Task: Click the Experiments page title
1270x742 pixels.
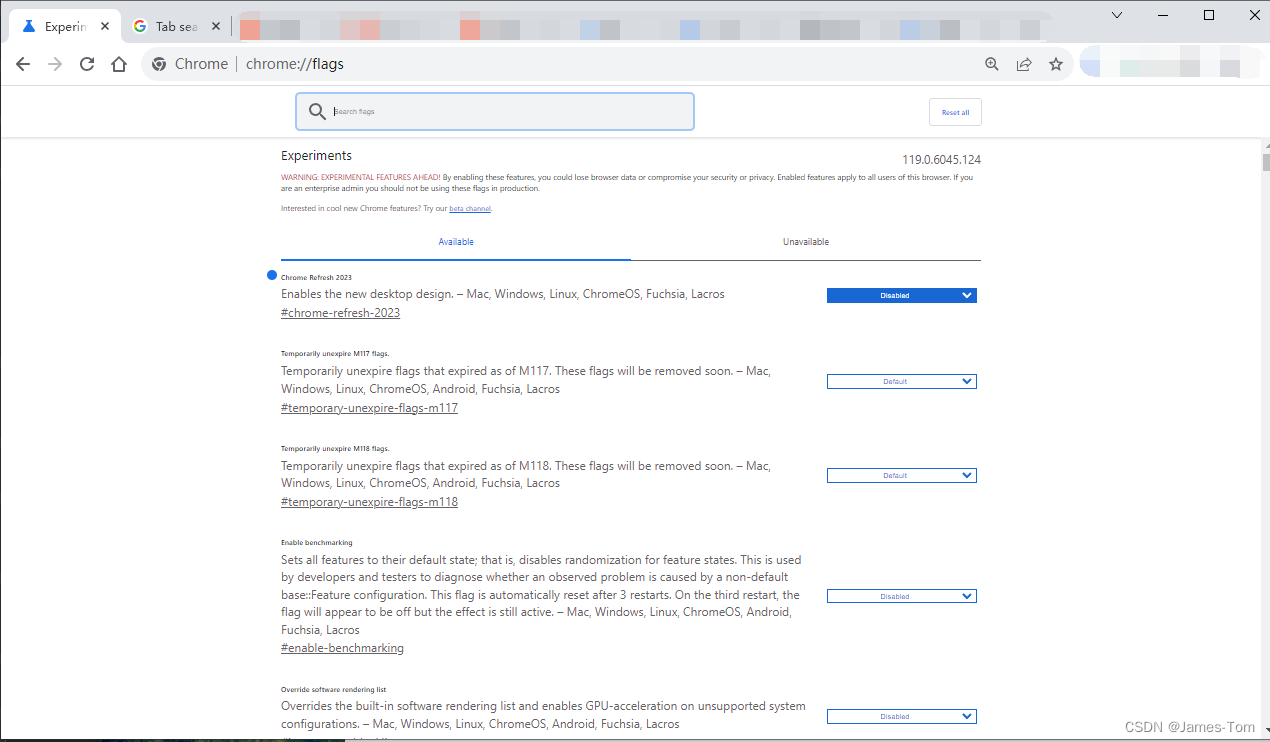Action: tap(316, 156)
